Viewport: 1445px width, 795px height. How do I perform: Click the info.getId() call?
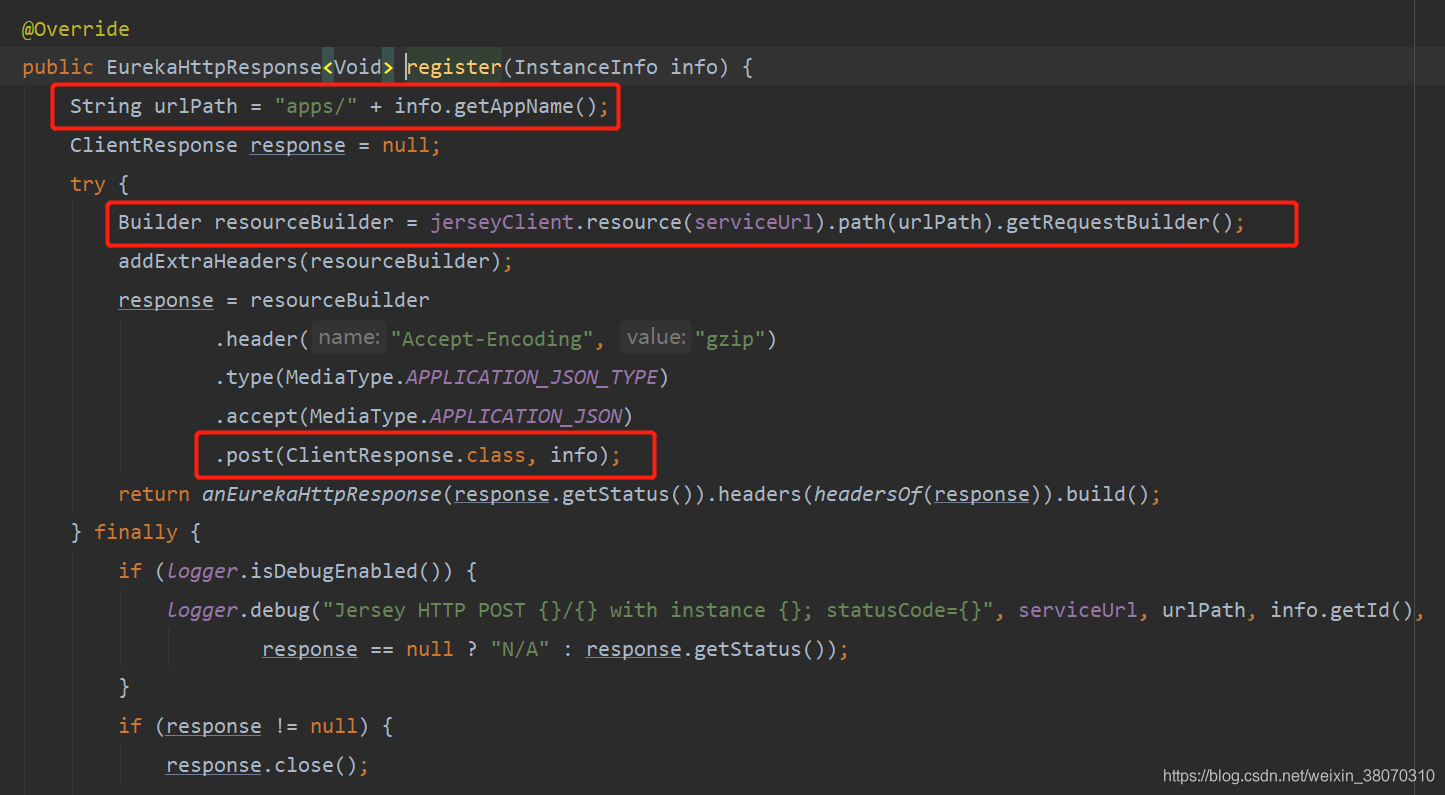tap(1341, 610)
